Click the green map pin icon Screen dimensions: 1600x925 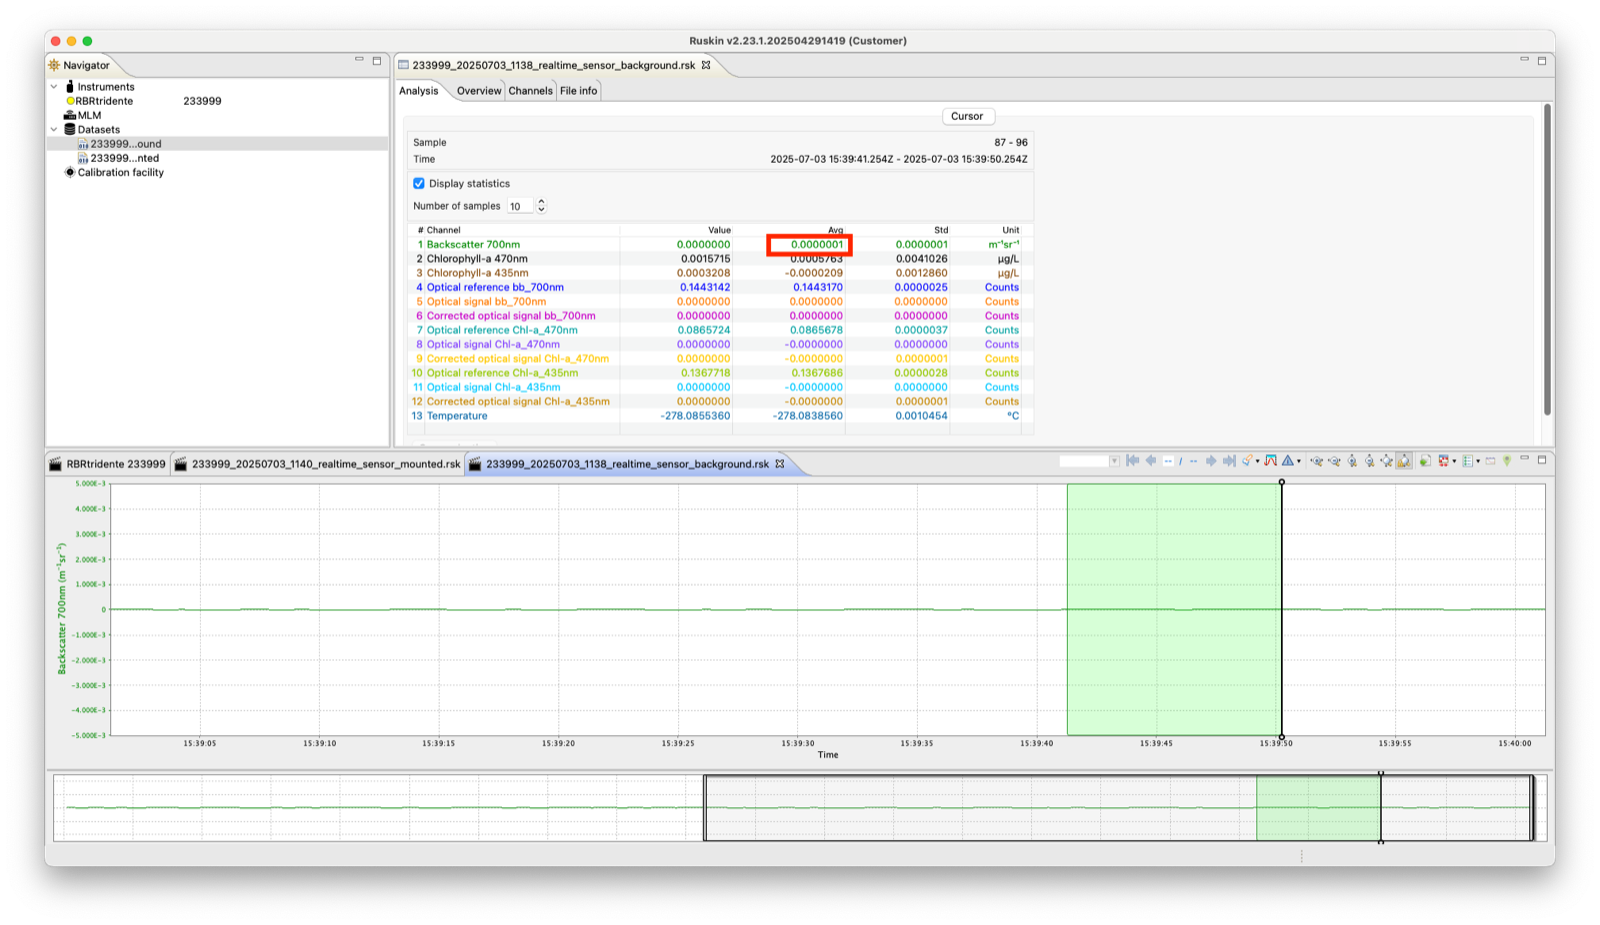coord(1507,460)
